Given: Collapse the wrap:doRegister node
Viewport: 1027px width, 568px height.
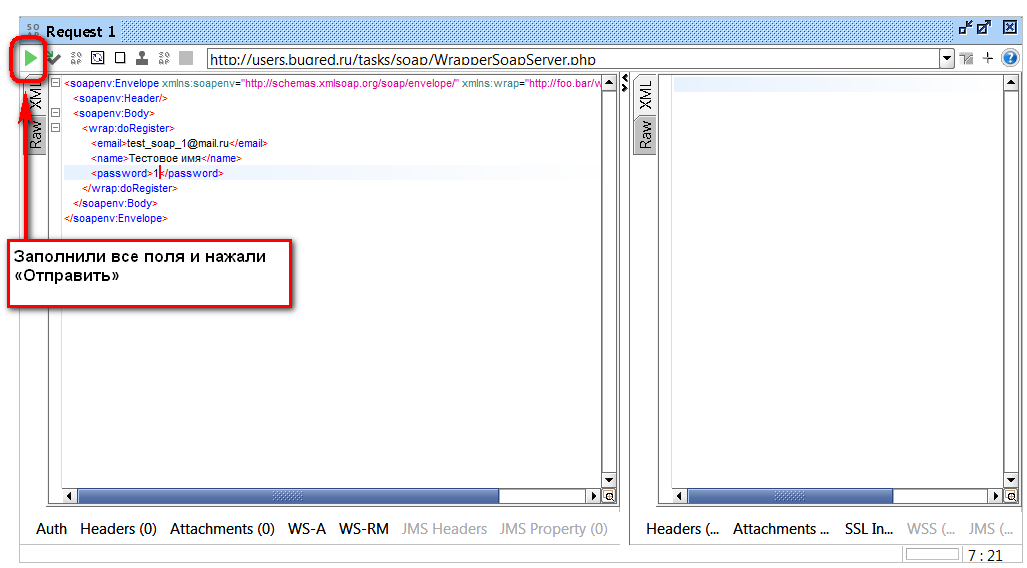Looking at the screenshot, I should pyautogui.click(x=56, y=128).
